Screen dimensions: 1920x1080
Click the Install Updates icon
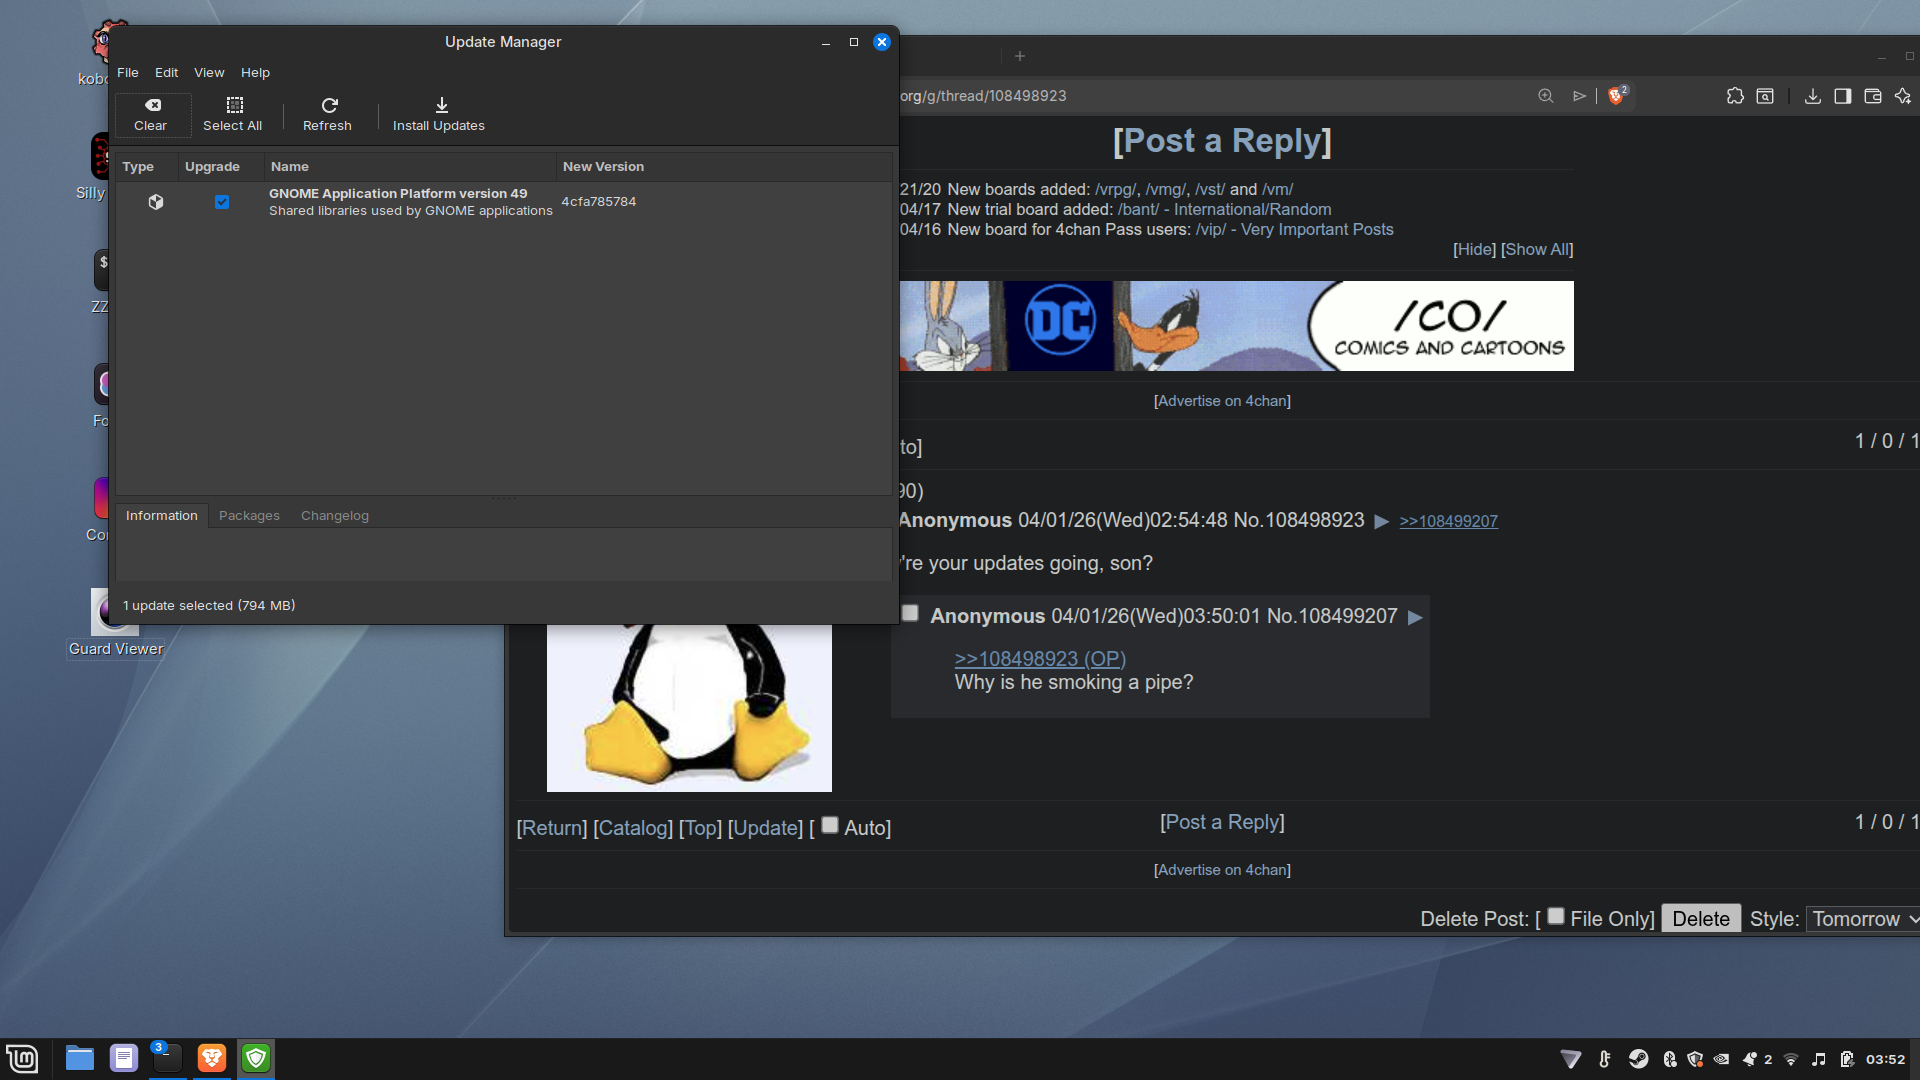[x=441, y=106]
